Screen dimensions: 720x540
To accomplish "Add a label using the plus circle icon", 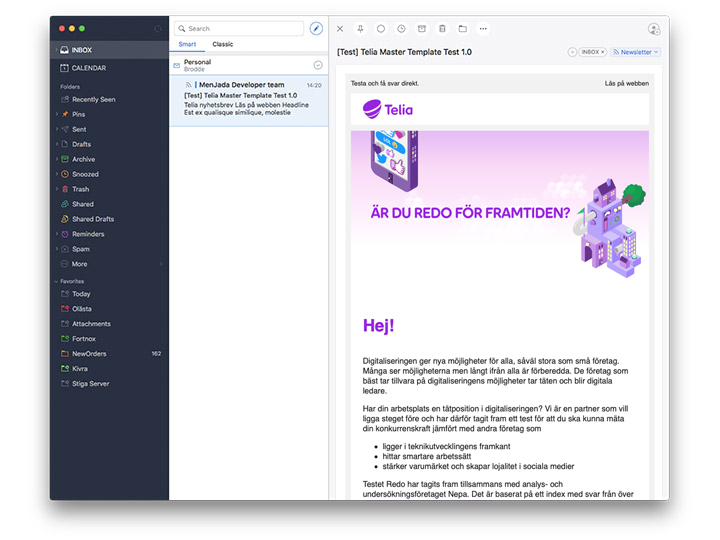I will tap(572, 52).
